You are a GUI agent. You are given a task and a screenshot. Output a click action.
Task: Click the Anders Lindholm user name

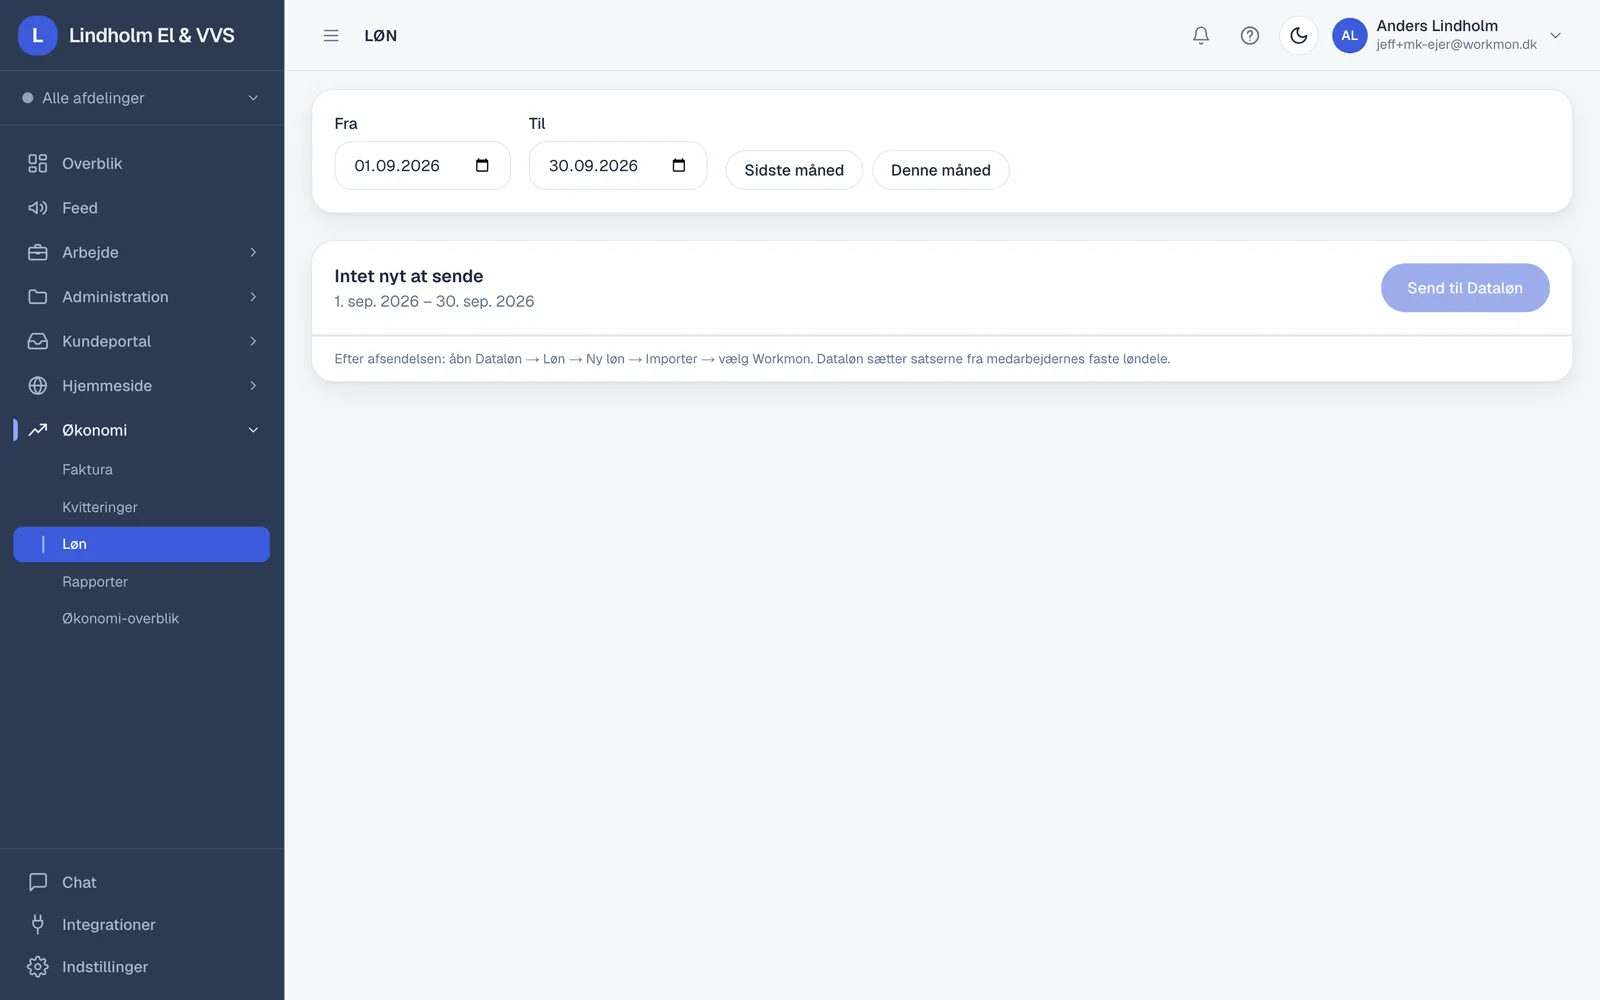tap(1437, 26)
